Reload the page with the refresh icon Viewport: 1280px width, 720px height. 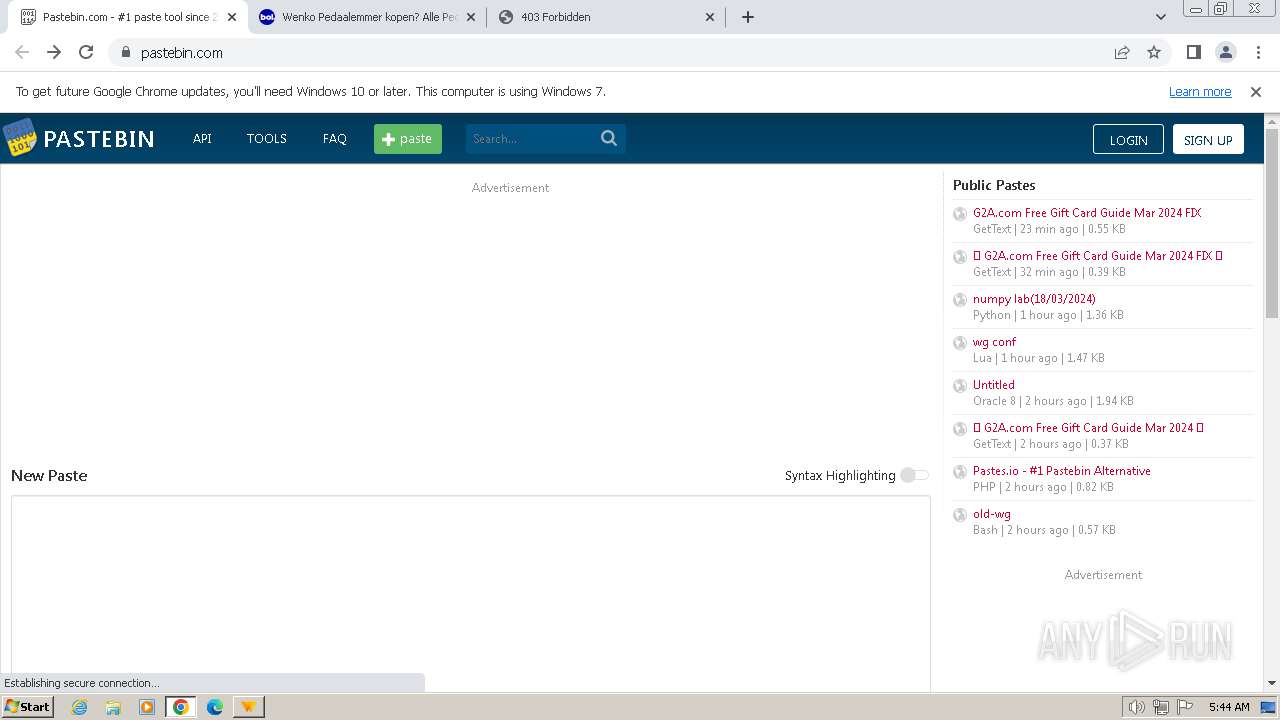coord(86,53)
